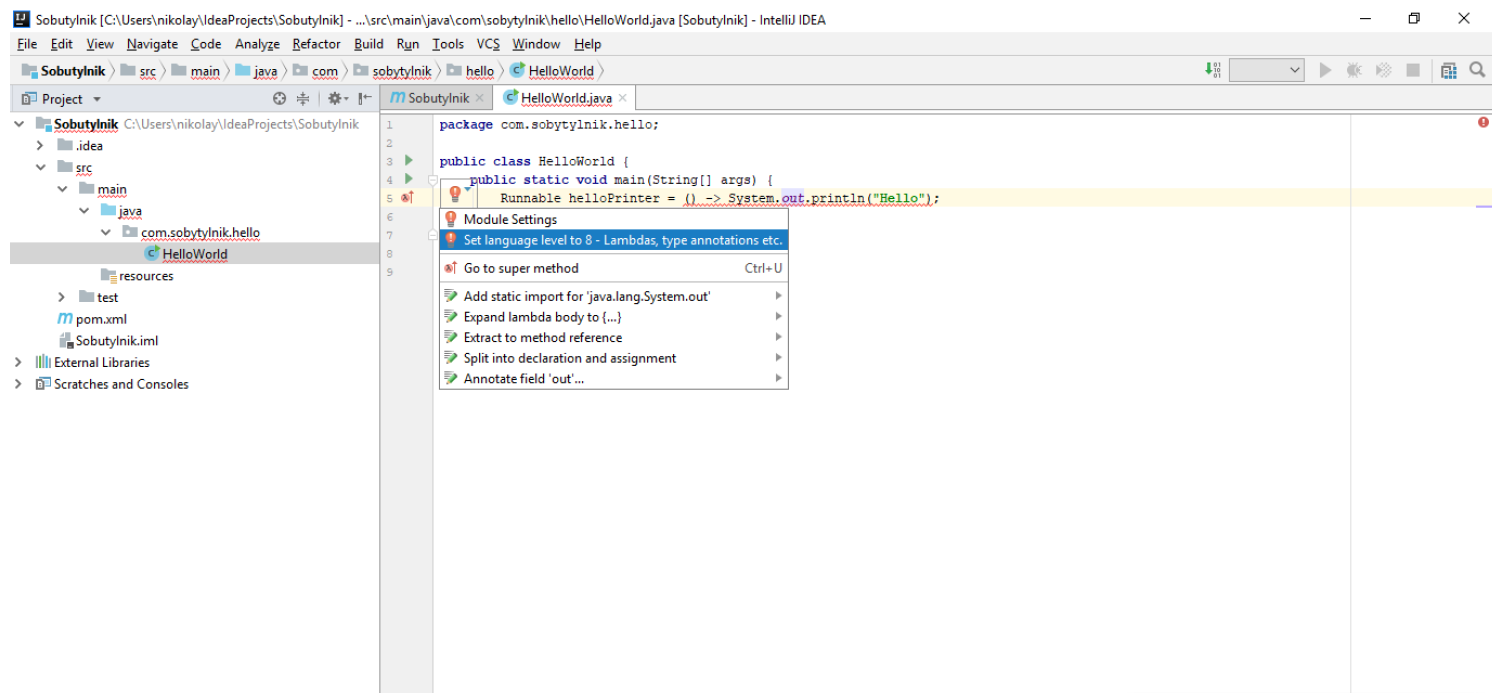Click the Search Everywhere magnifier icon
This screenshot has width=1494, height=693.
(1477, 70)
